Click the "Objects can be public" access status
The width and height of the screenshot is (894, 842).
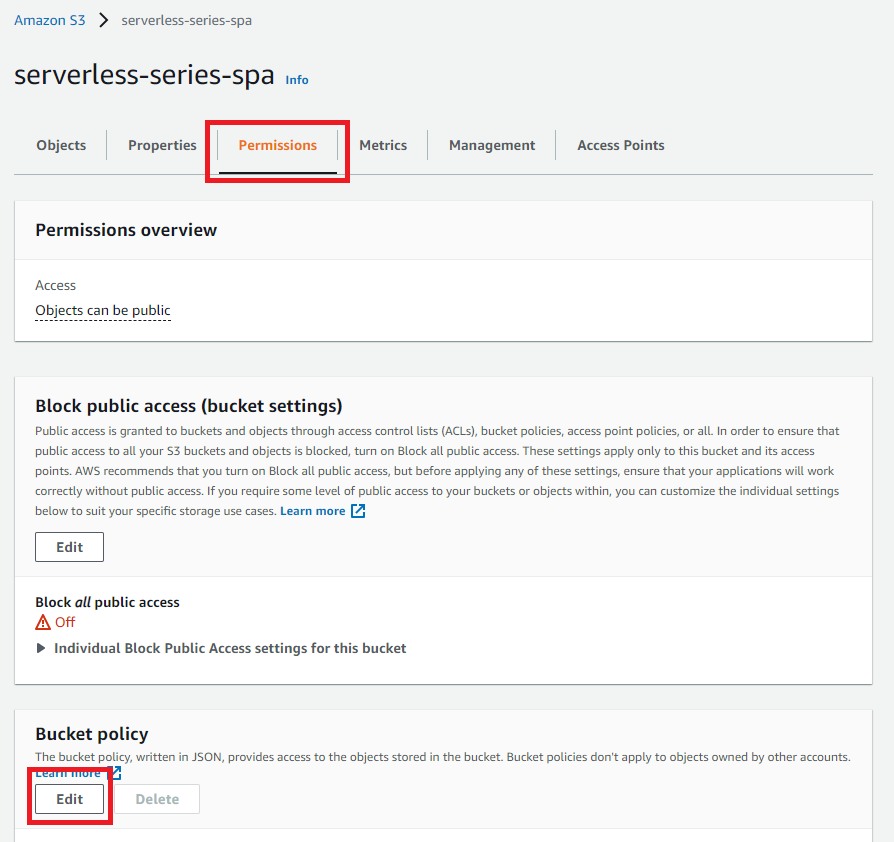pyautogui.click(x=103, y=310)
